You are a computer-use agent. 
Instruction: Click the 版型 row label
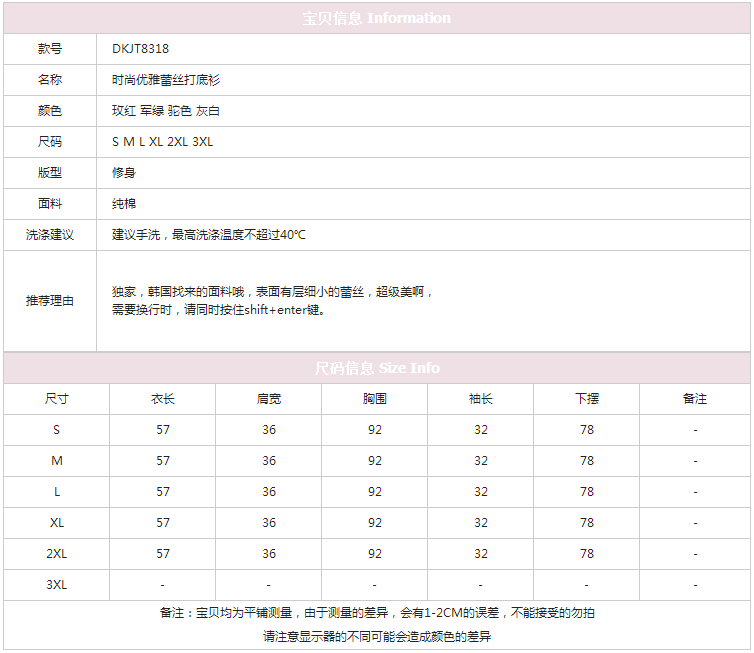[x=50, y=173]
